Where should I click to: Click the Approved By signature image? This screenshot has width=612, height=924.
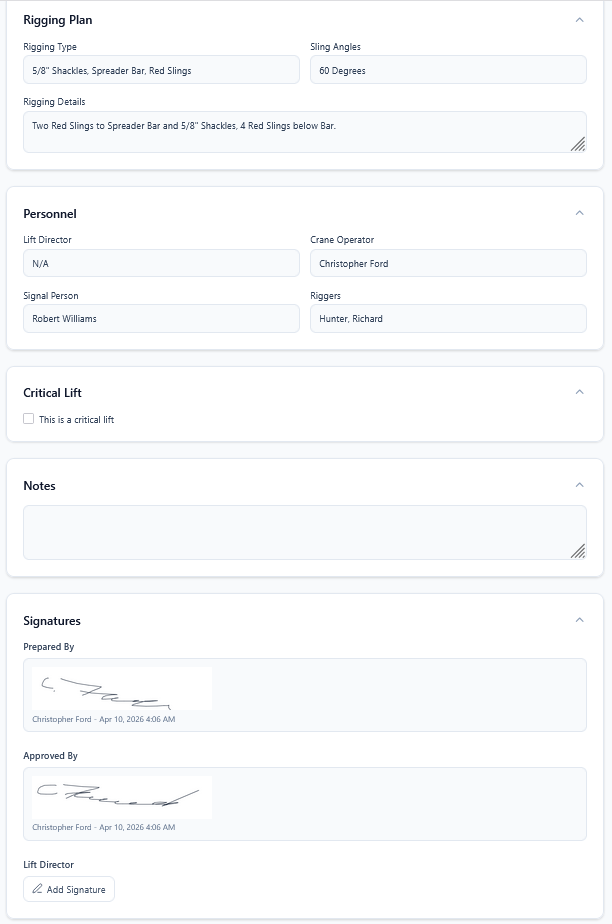click(122, 797)
